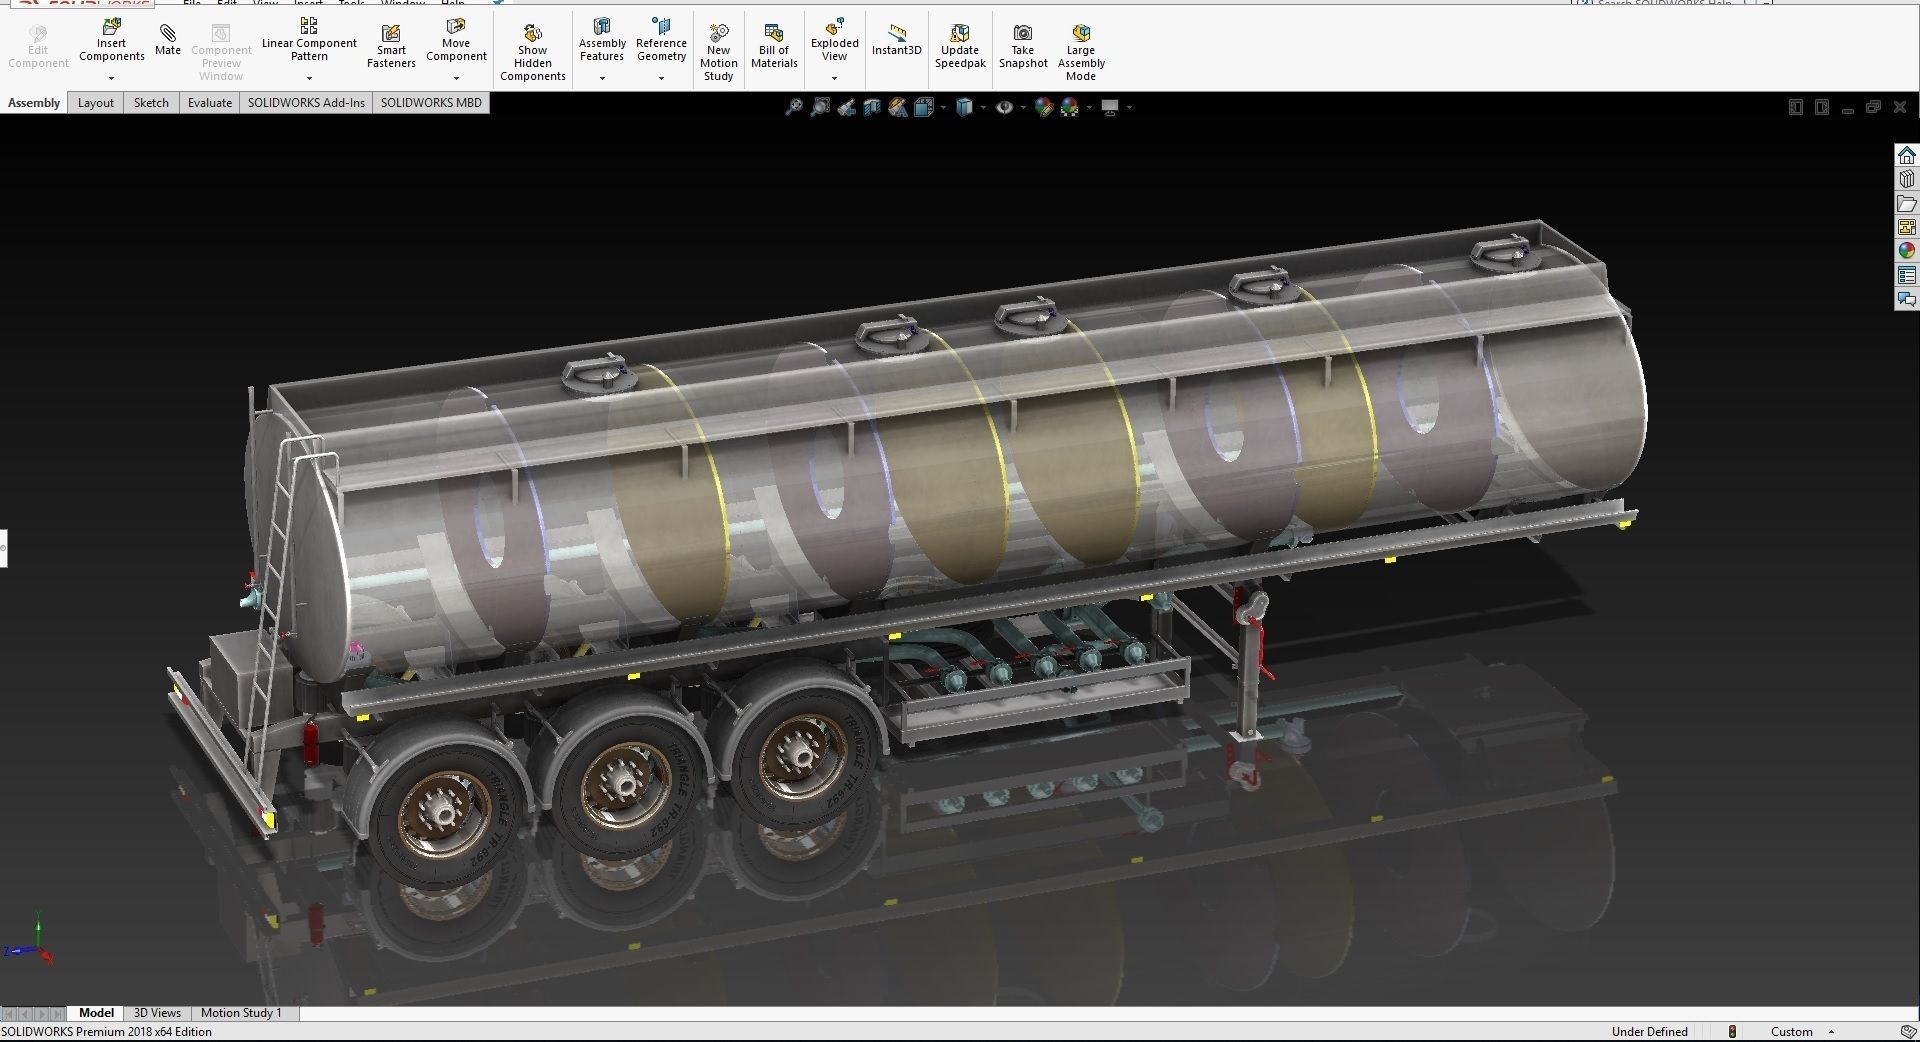Expand the Apply Scene dropdown arrow
Screen dimensions: 1920x1042
(1089, 107)
